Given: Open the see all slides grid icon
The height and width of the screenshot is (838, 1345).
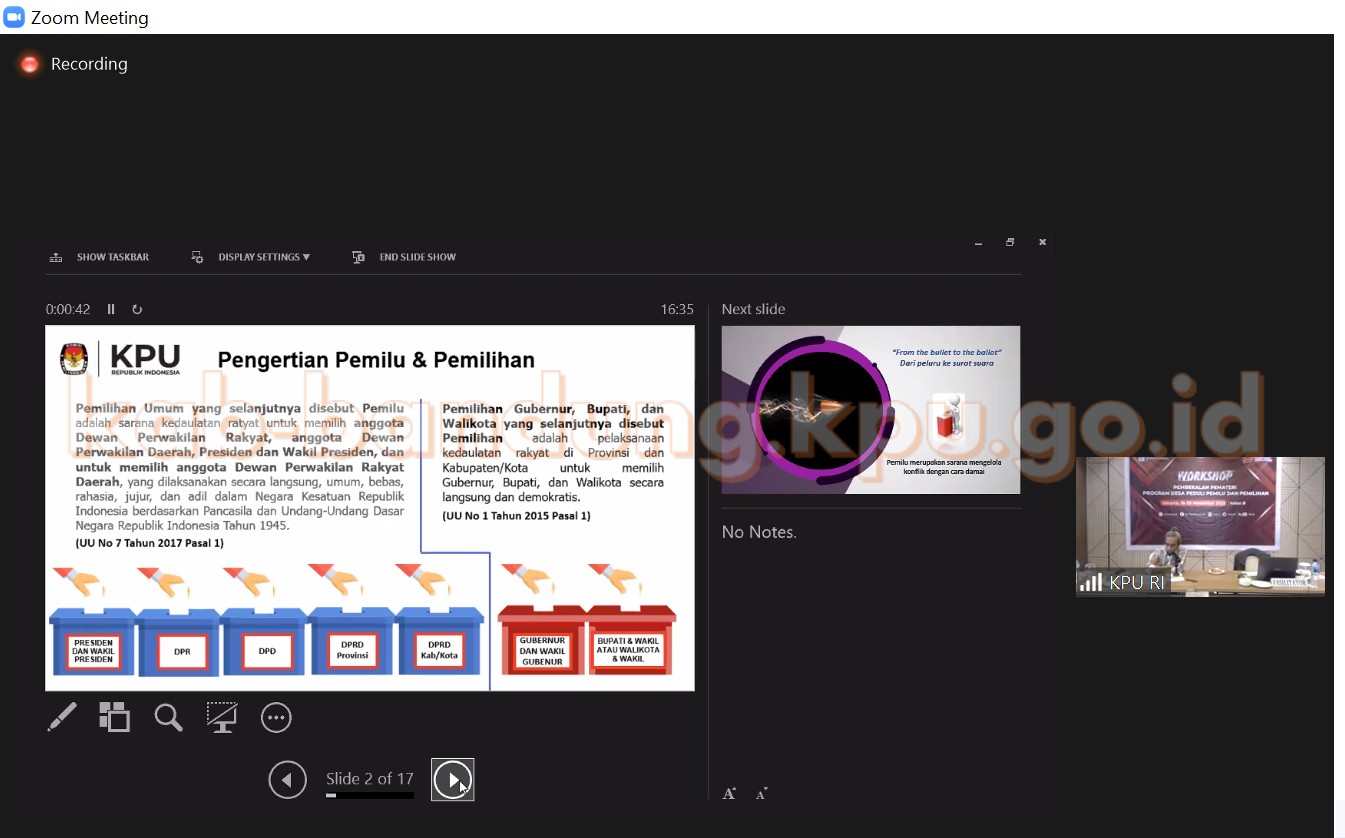Looking at the screenshot, I should point(114,717).
